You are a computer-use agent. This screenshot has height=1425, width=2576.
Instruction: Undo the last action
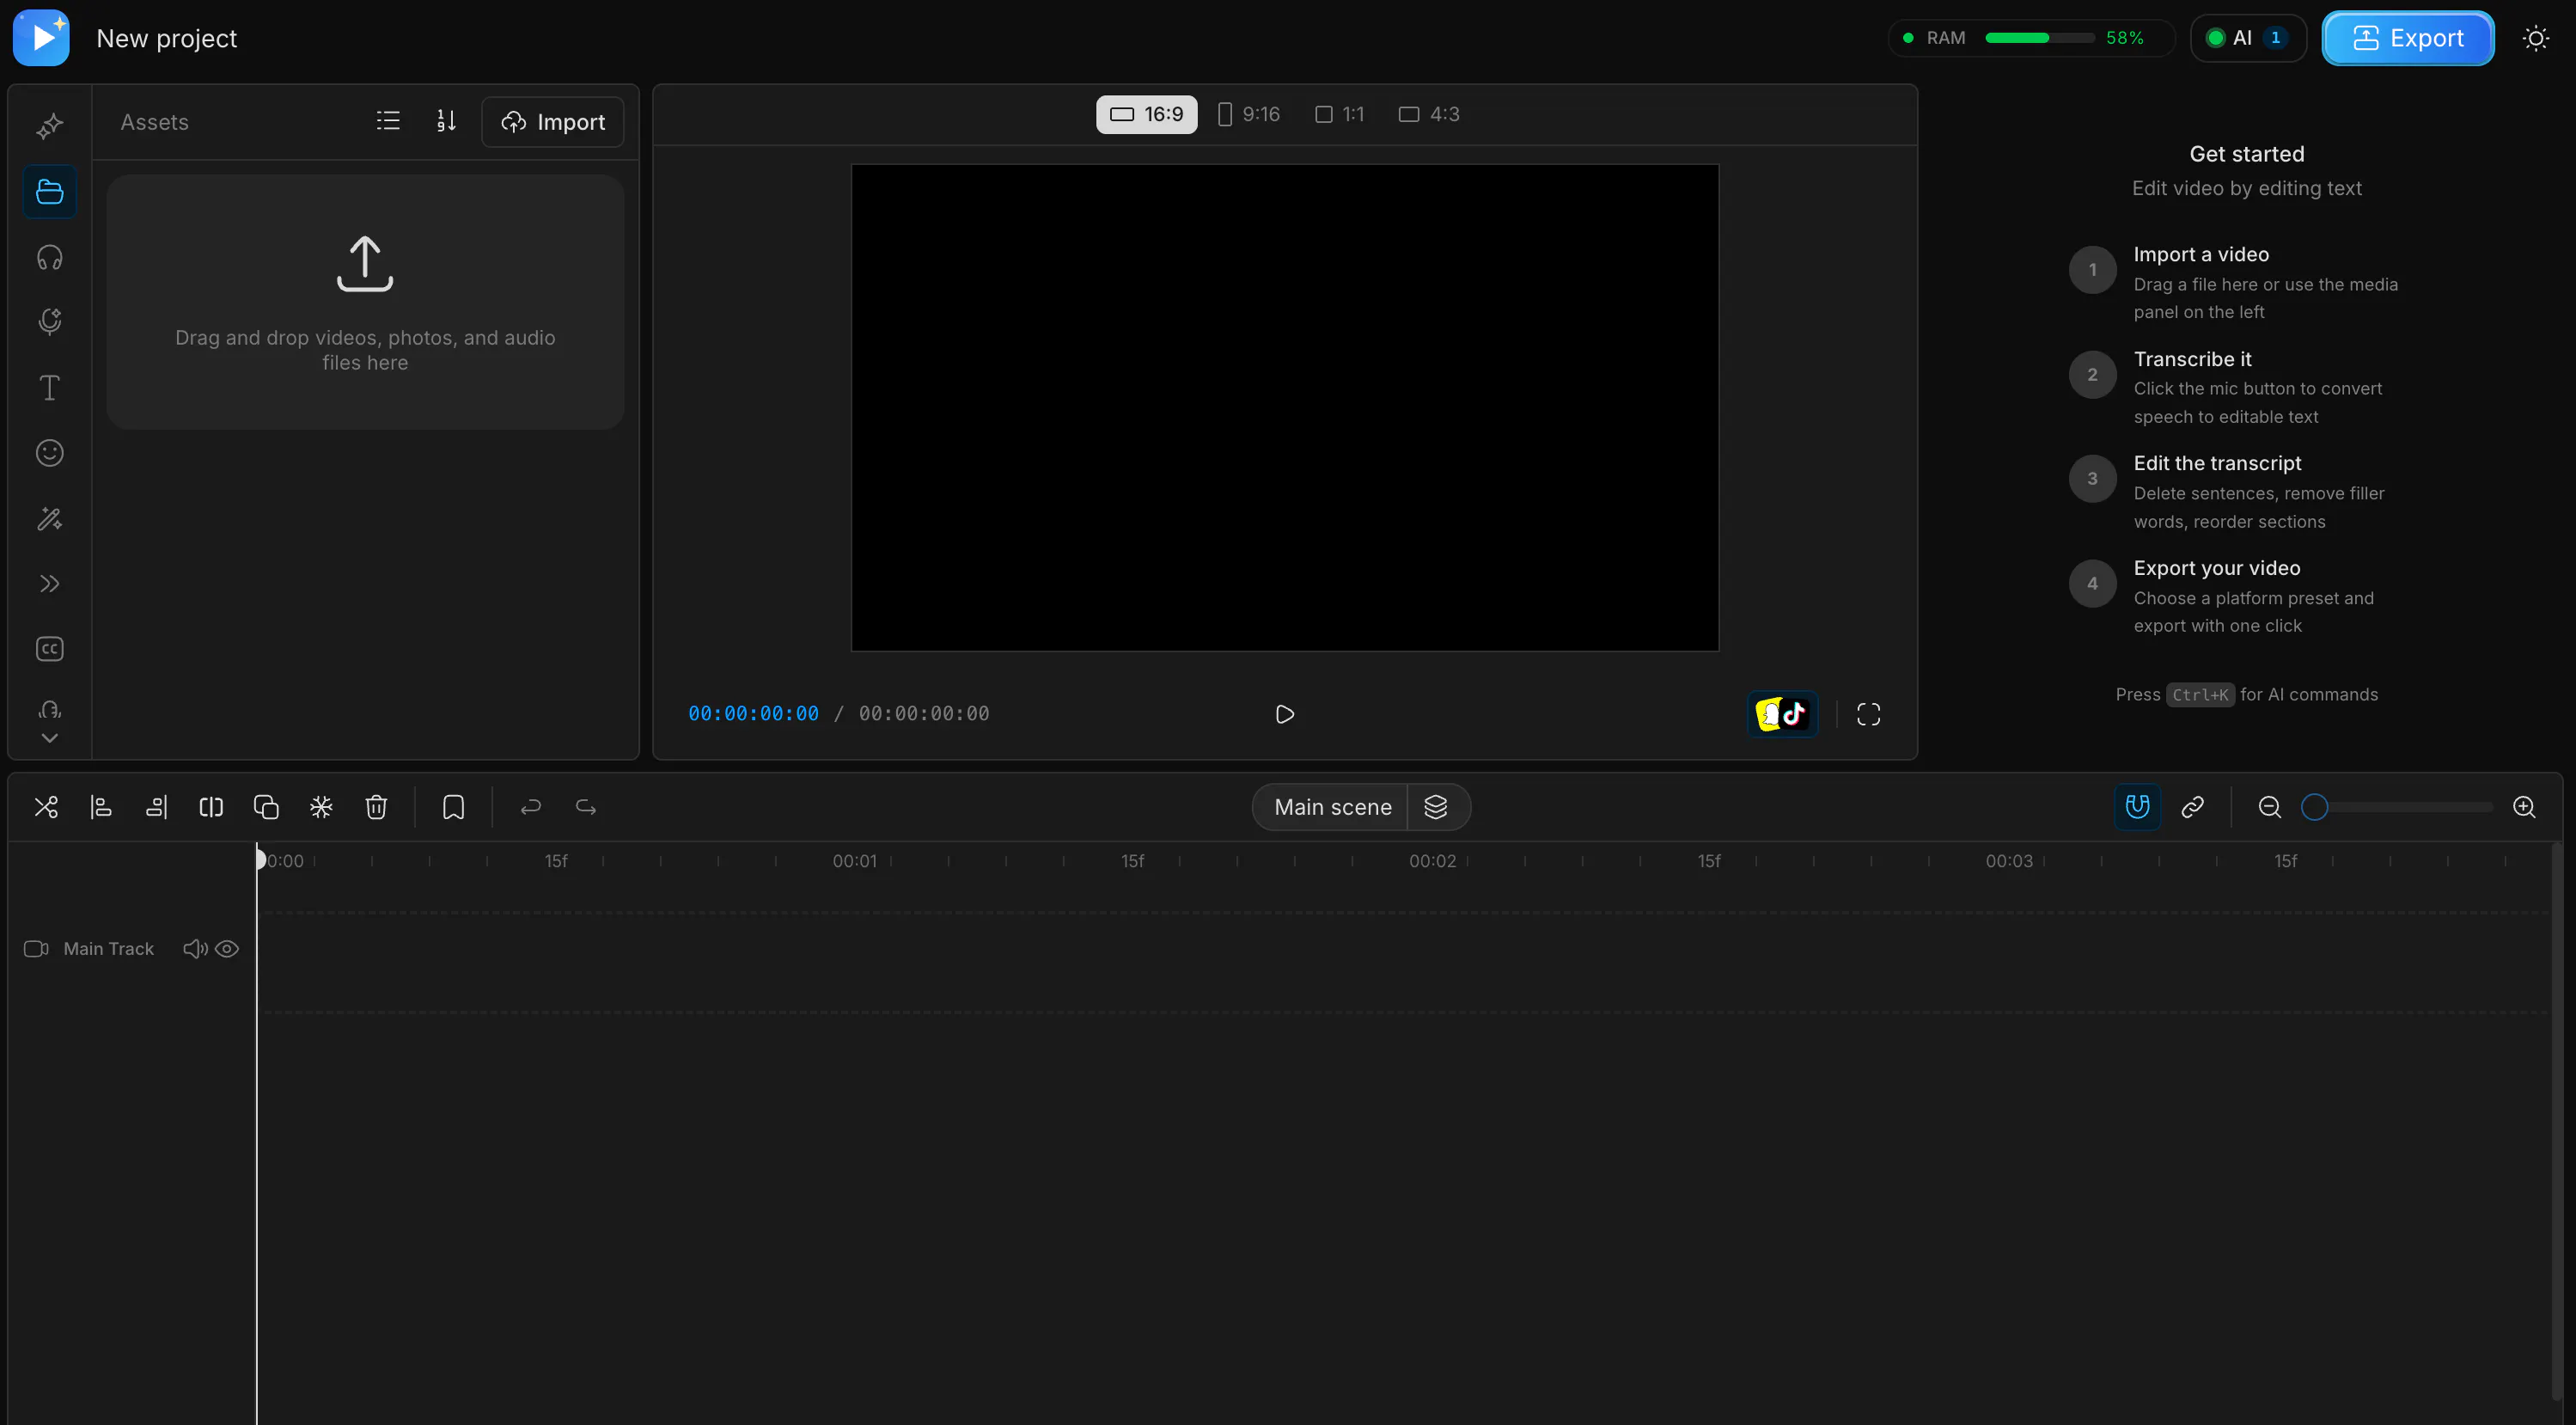click(531, 807)
